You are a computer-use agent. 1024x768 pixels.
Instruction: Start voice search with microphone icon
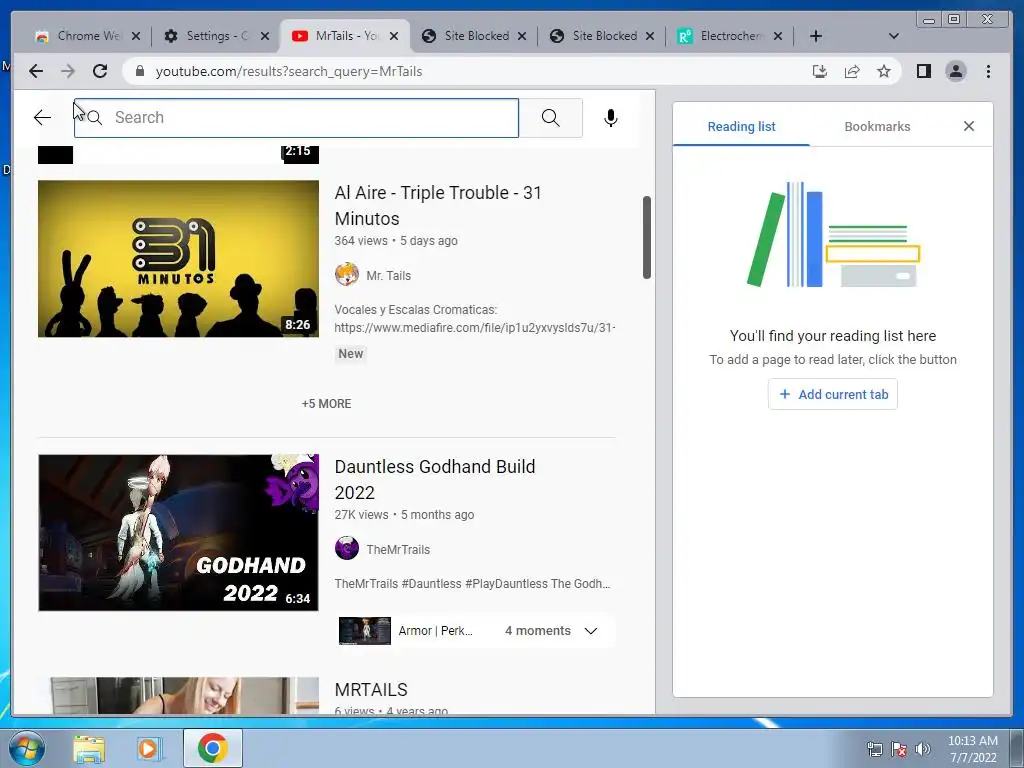(x=611, y=118)
